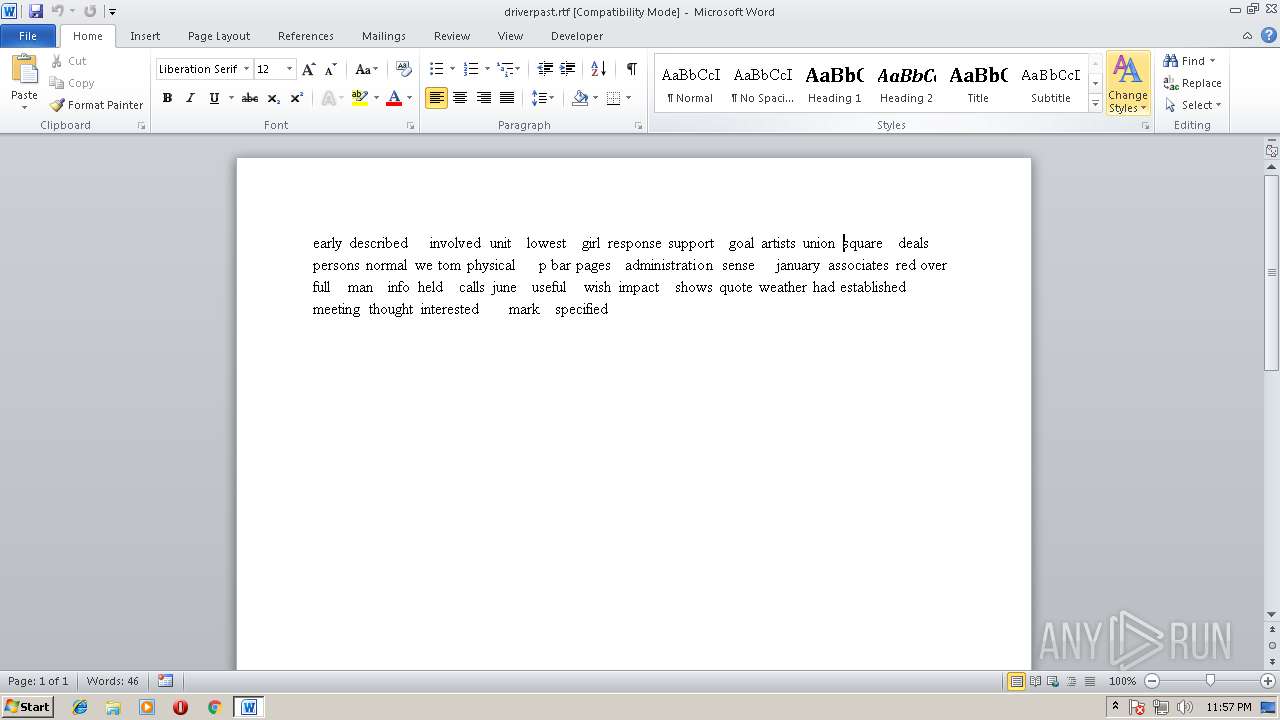Click the red font color button
Image resolution: width=1280 pixels, height=720 pixels.
[394, 98]
